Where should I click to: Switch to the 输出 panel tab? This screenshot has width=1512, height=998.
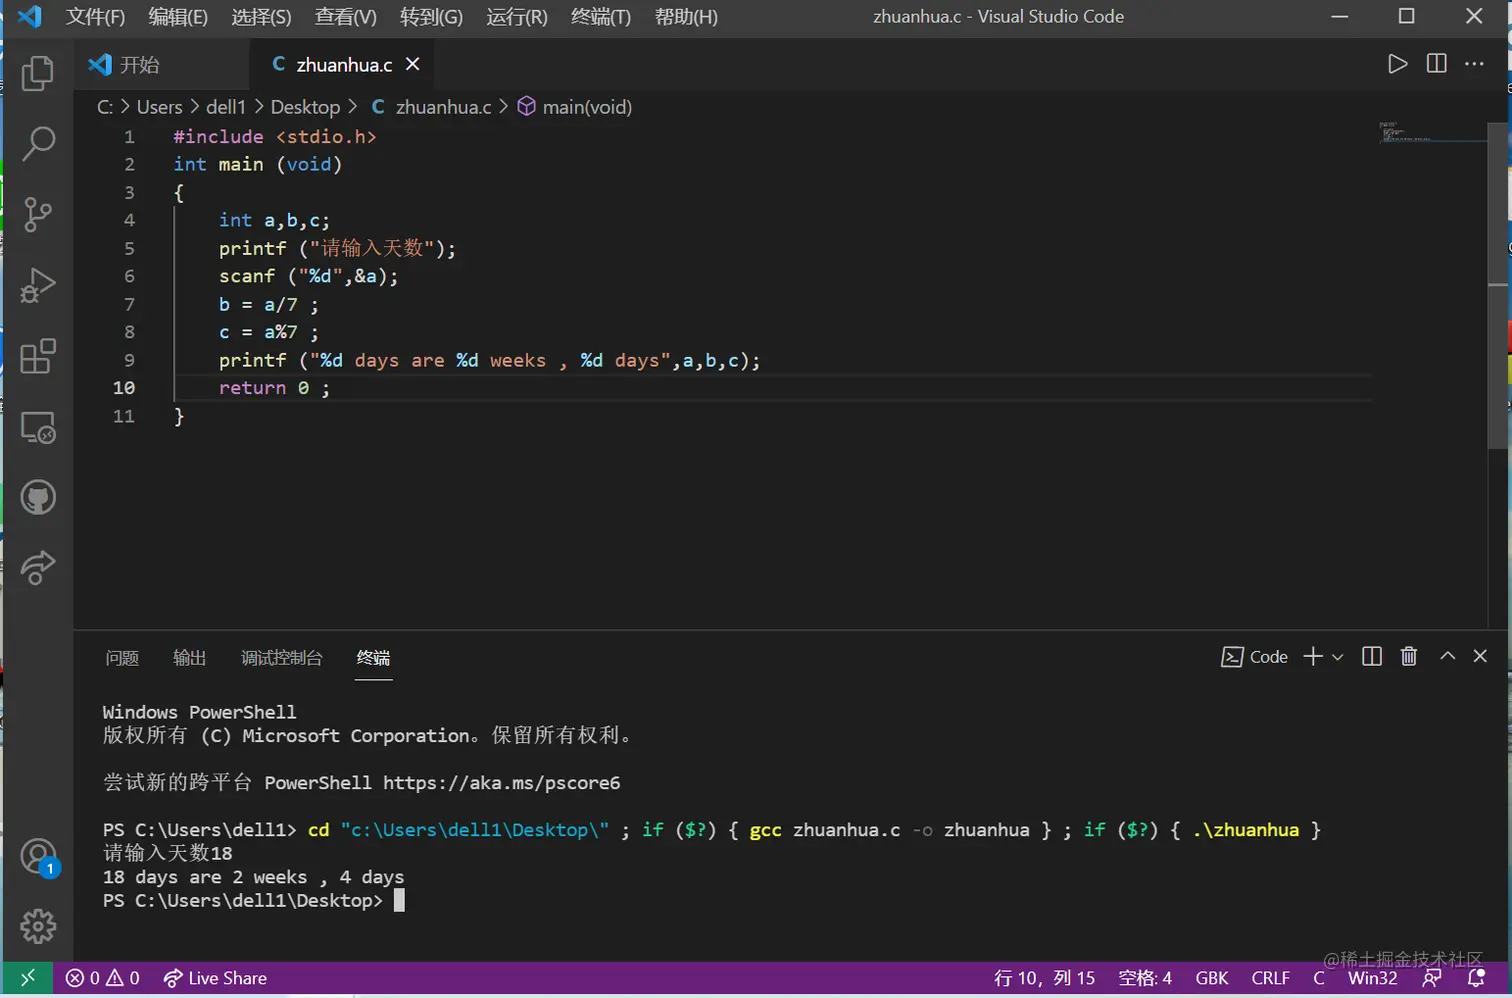tap(189, 657)
